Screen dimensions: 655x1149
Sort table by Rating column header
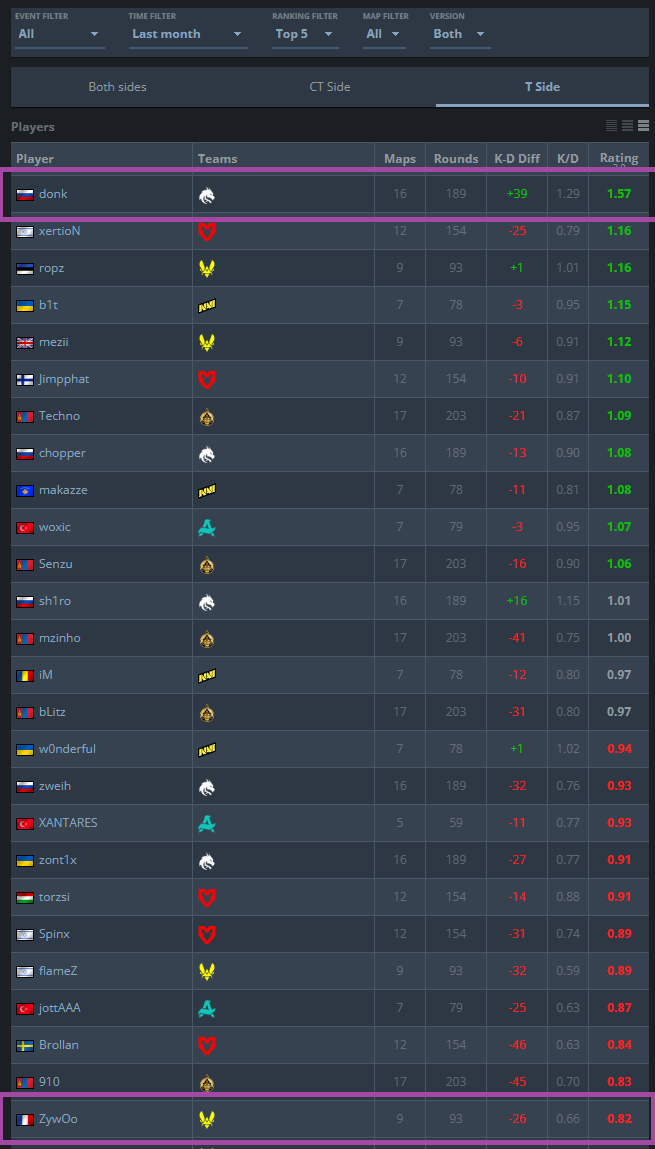tap(619, 158)
